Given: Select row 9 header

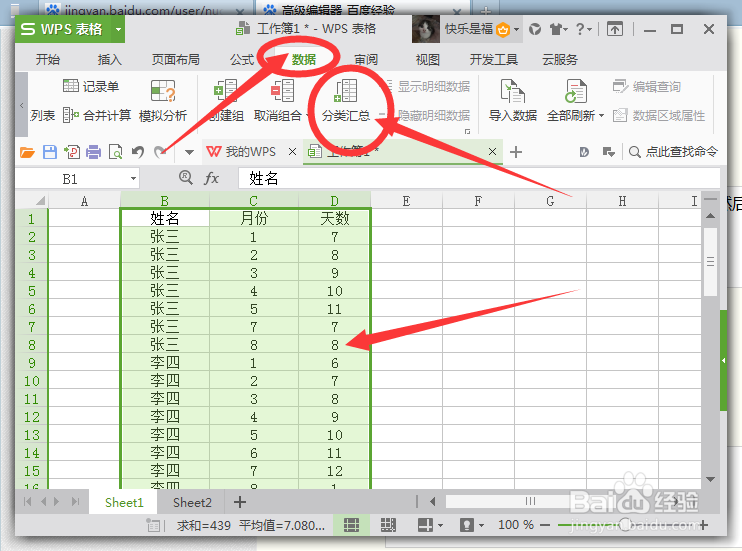Looking at the screenshot, I should [x=32, y=363].
